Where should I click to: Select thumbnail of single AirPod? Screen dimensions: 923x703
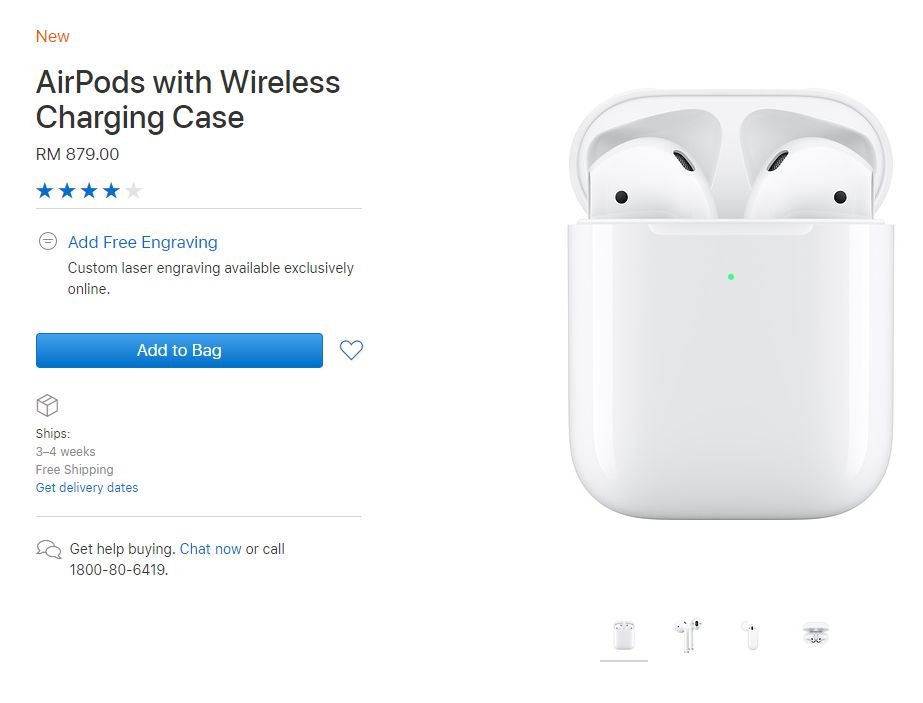click(751, 635)
